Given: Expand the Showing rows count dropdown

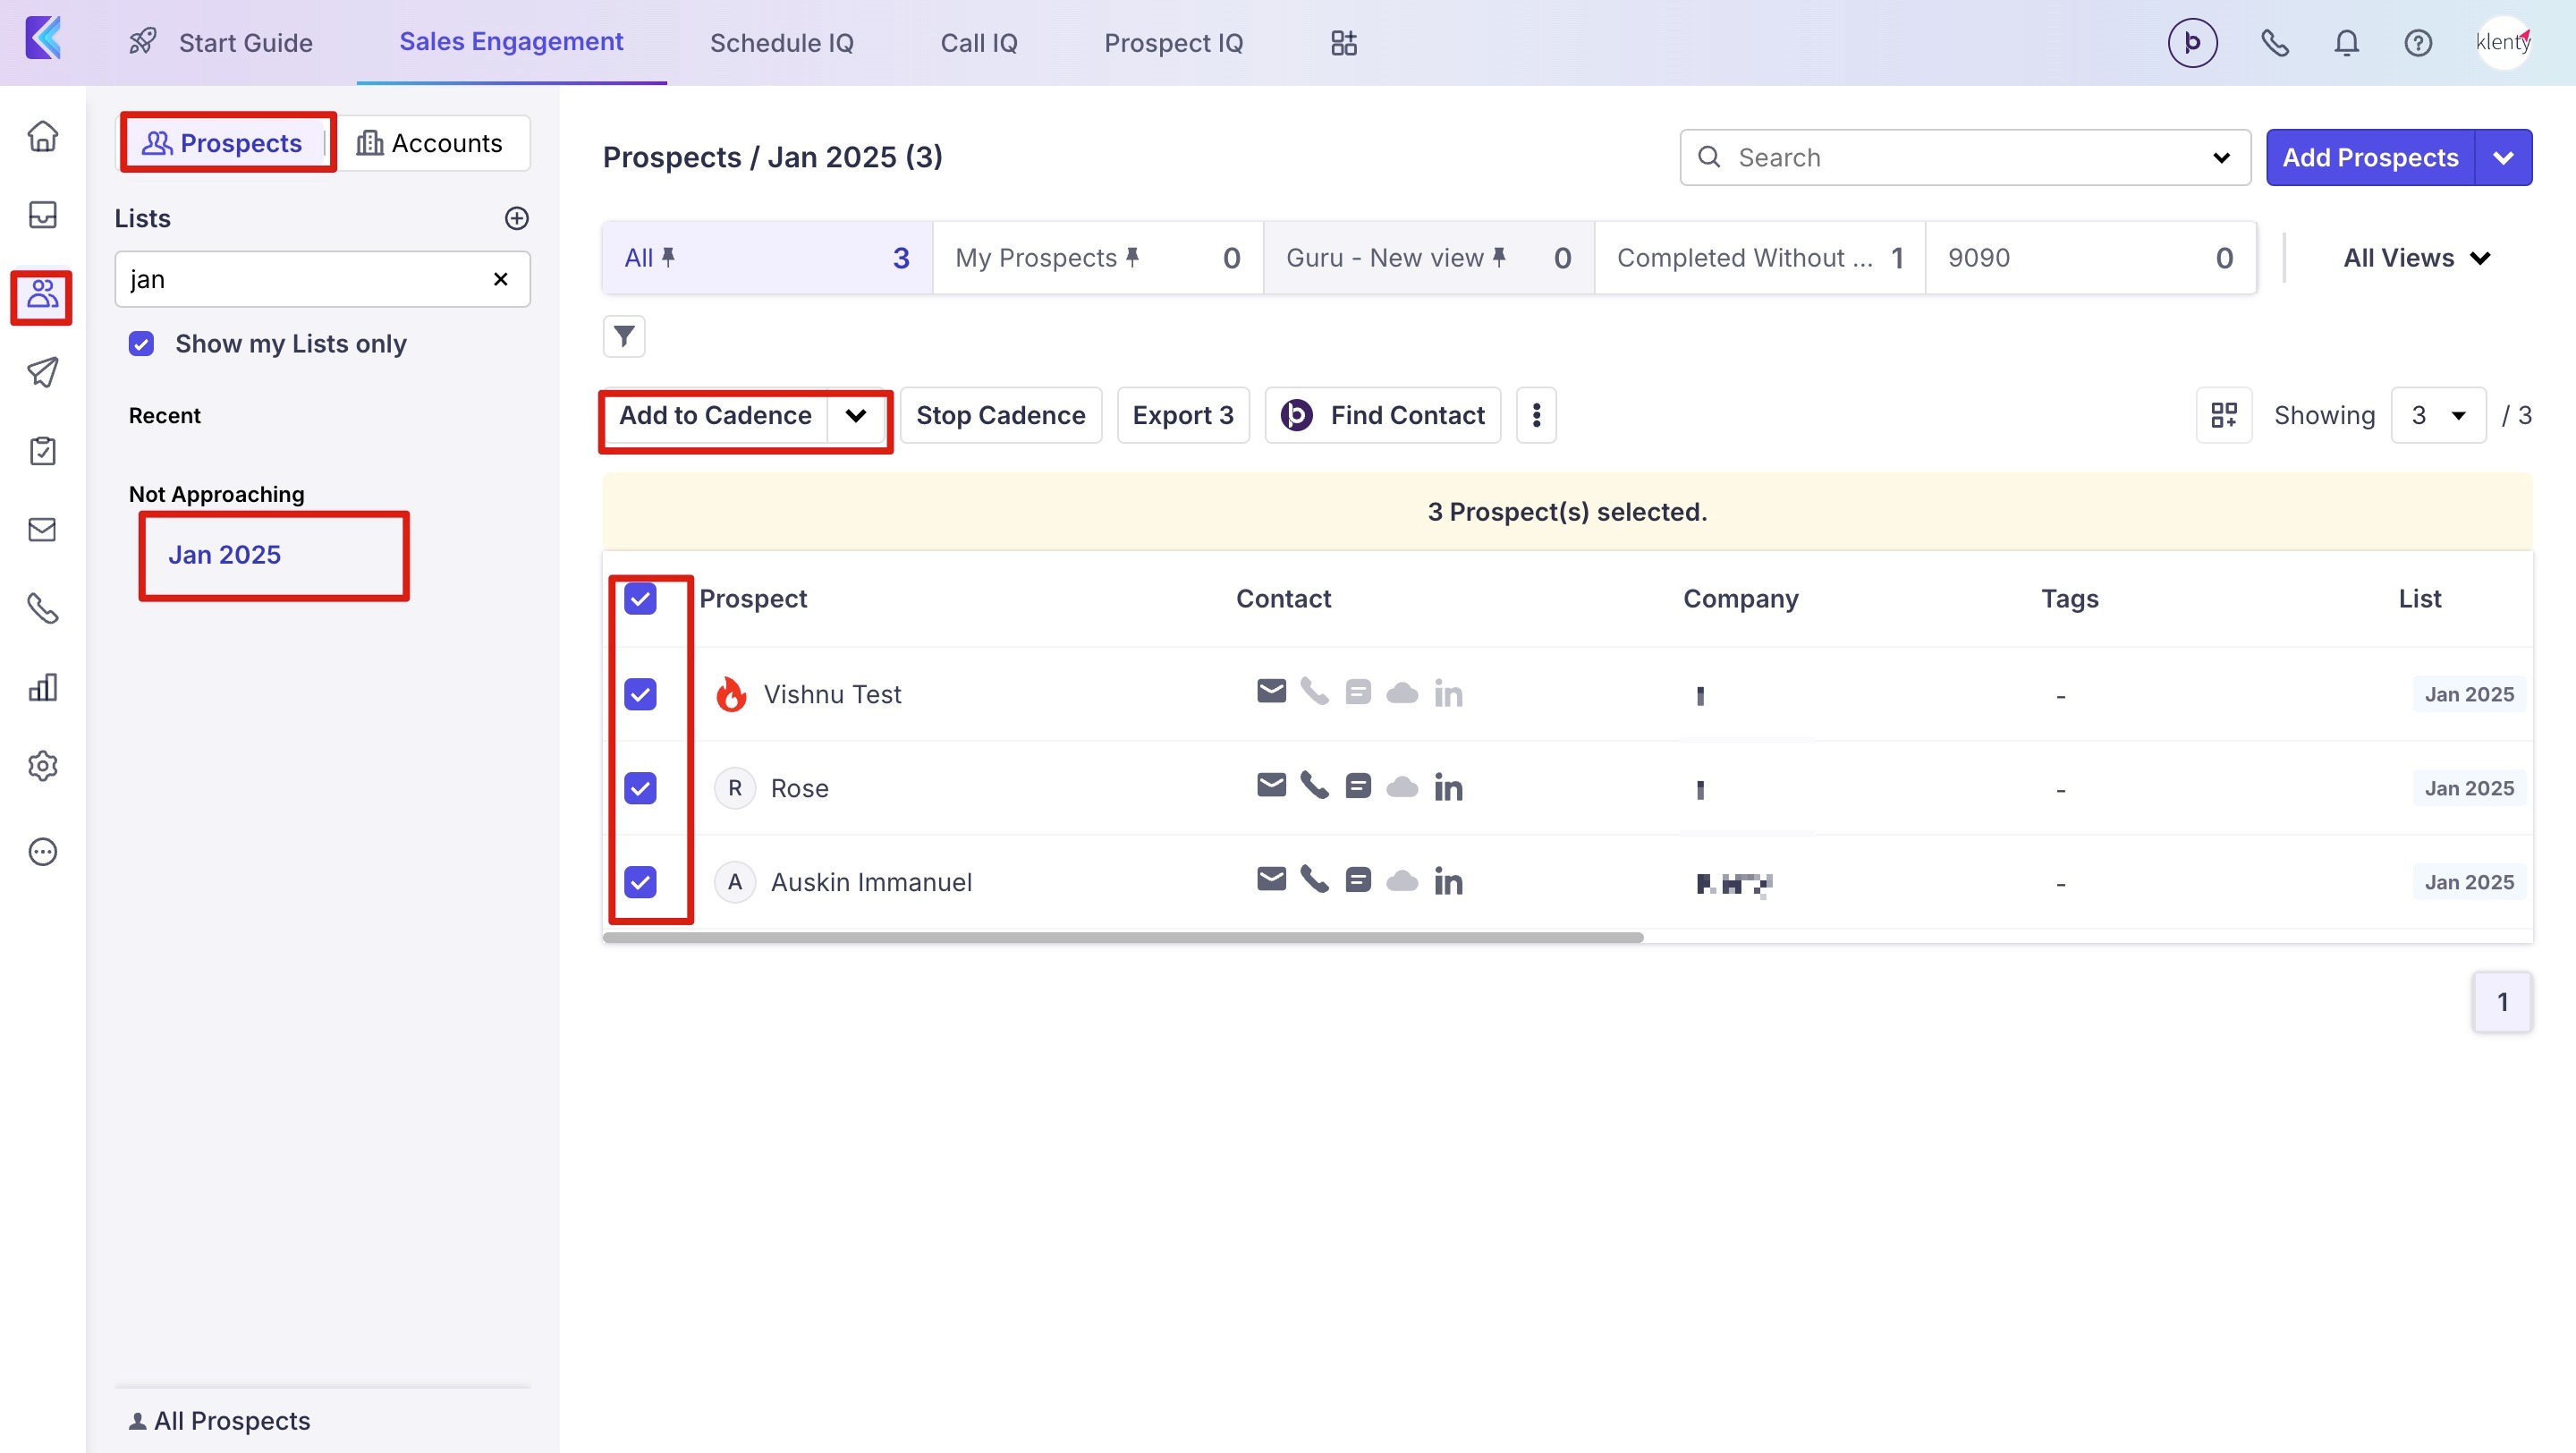Looking at the screenshot, I should click(2437, 415).
